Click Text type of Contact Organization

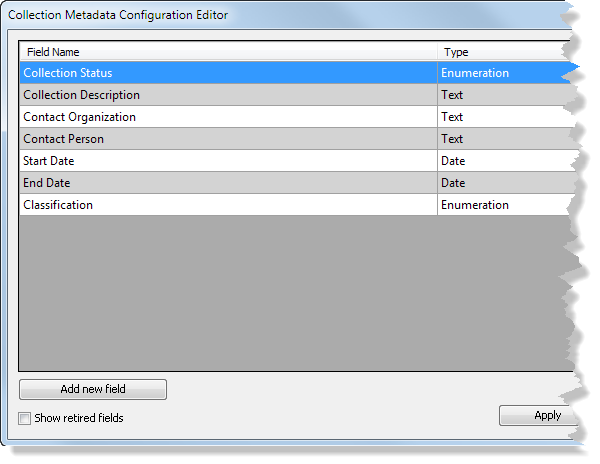pos(505,117)
